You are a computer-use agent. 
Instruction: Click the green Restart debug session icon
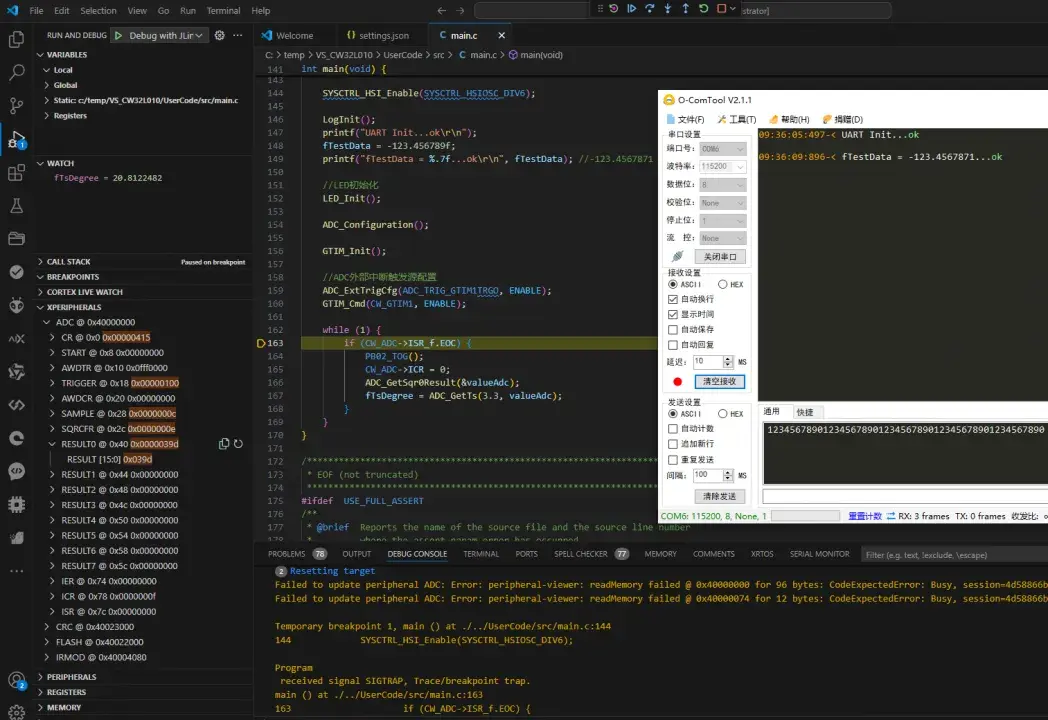click(703, 8)
